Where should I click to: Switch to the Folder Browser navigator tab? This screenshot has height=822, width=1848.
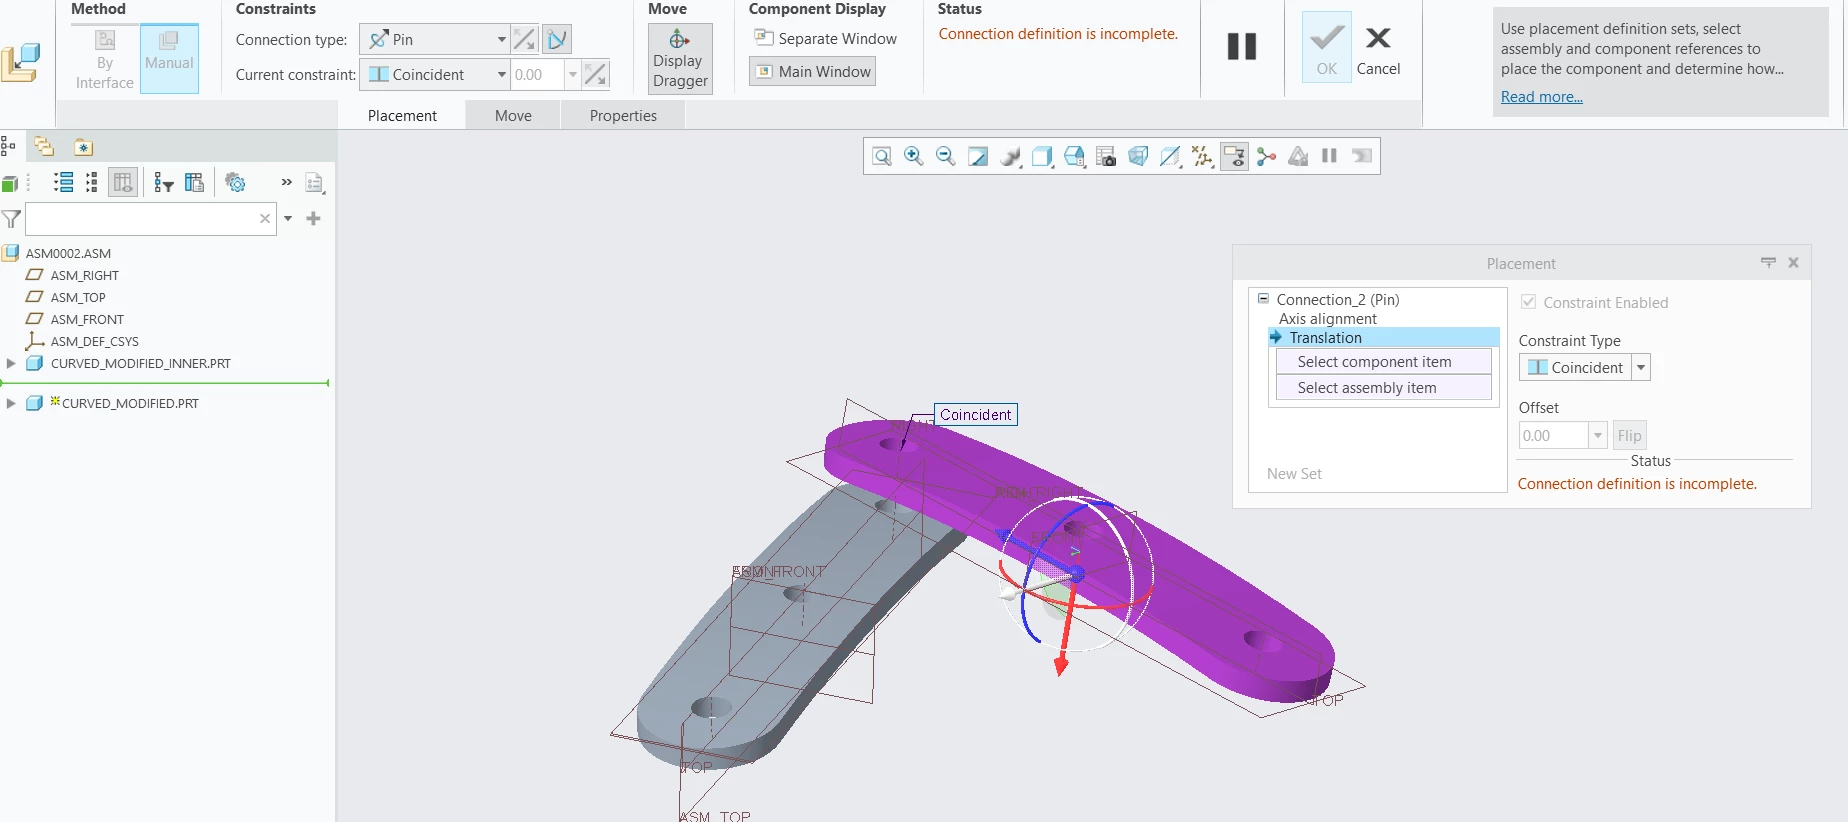point(44,147)
